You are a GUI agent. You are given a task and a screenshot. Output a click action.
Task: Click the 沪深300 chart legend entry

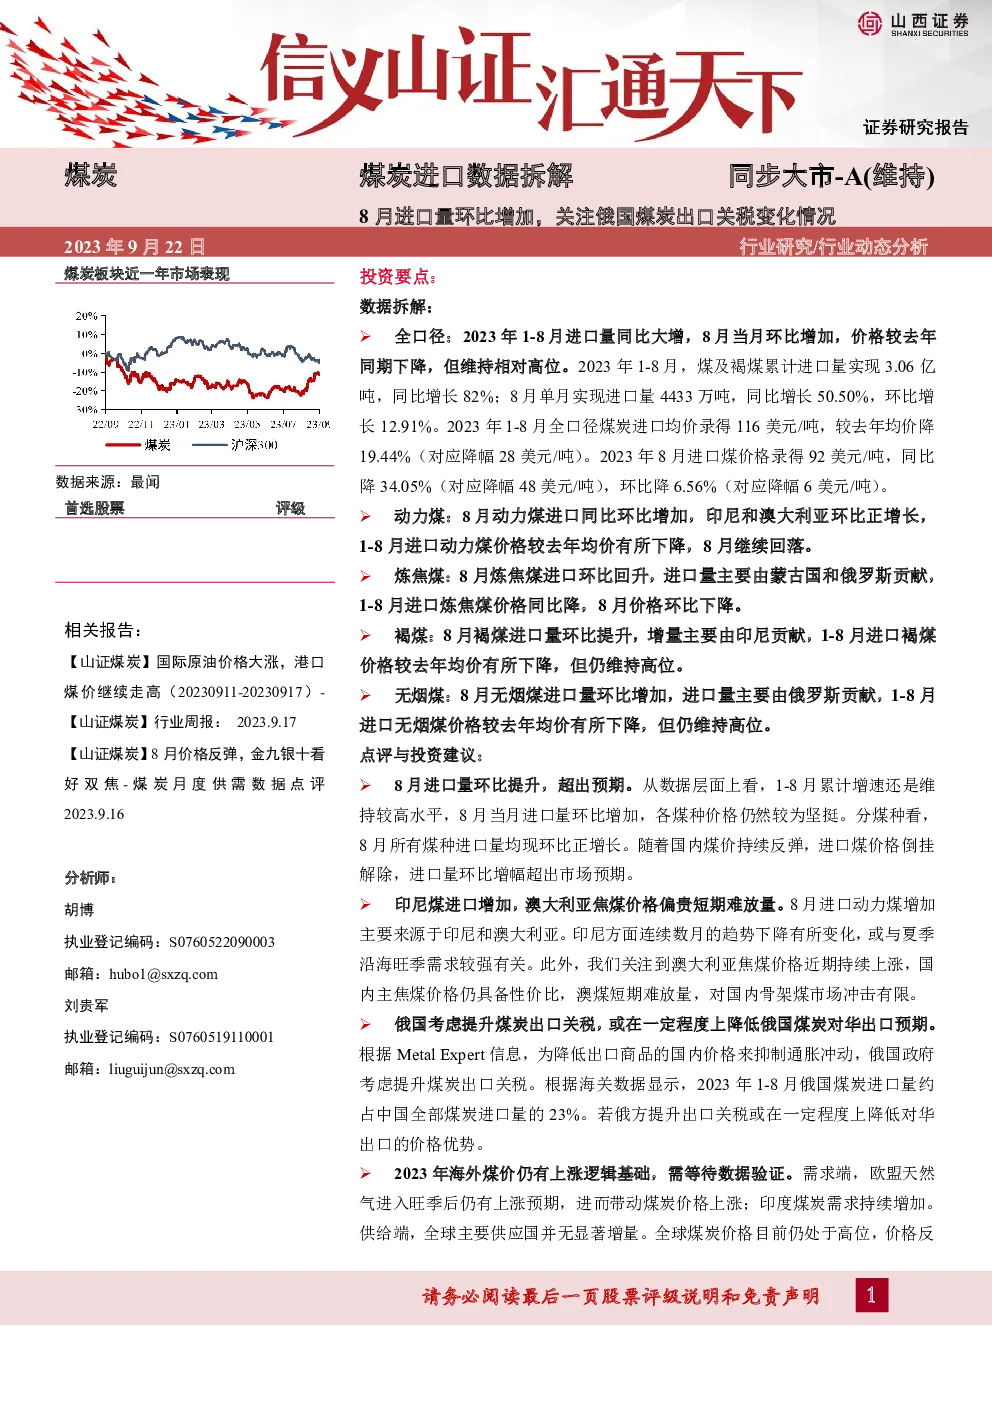point(235,445)
